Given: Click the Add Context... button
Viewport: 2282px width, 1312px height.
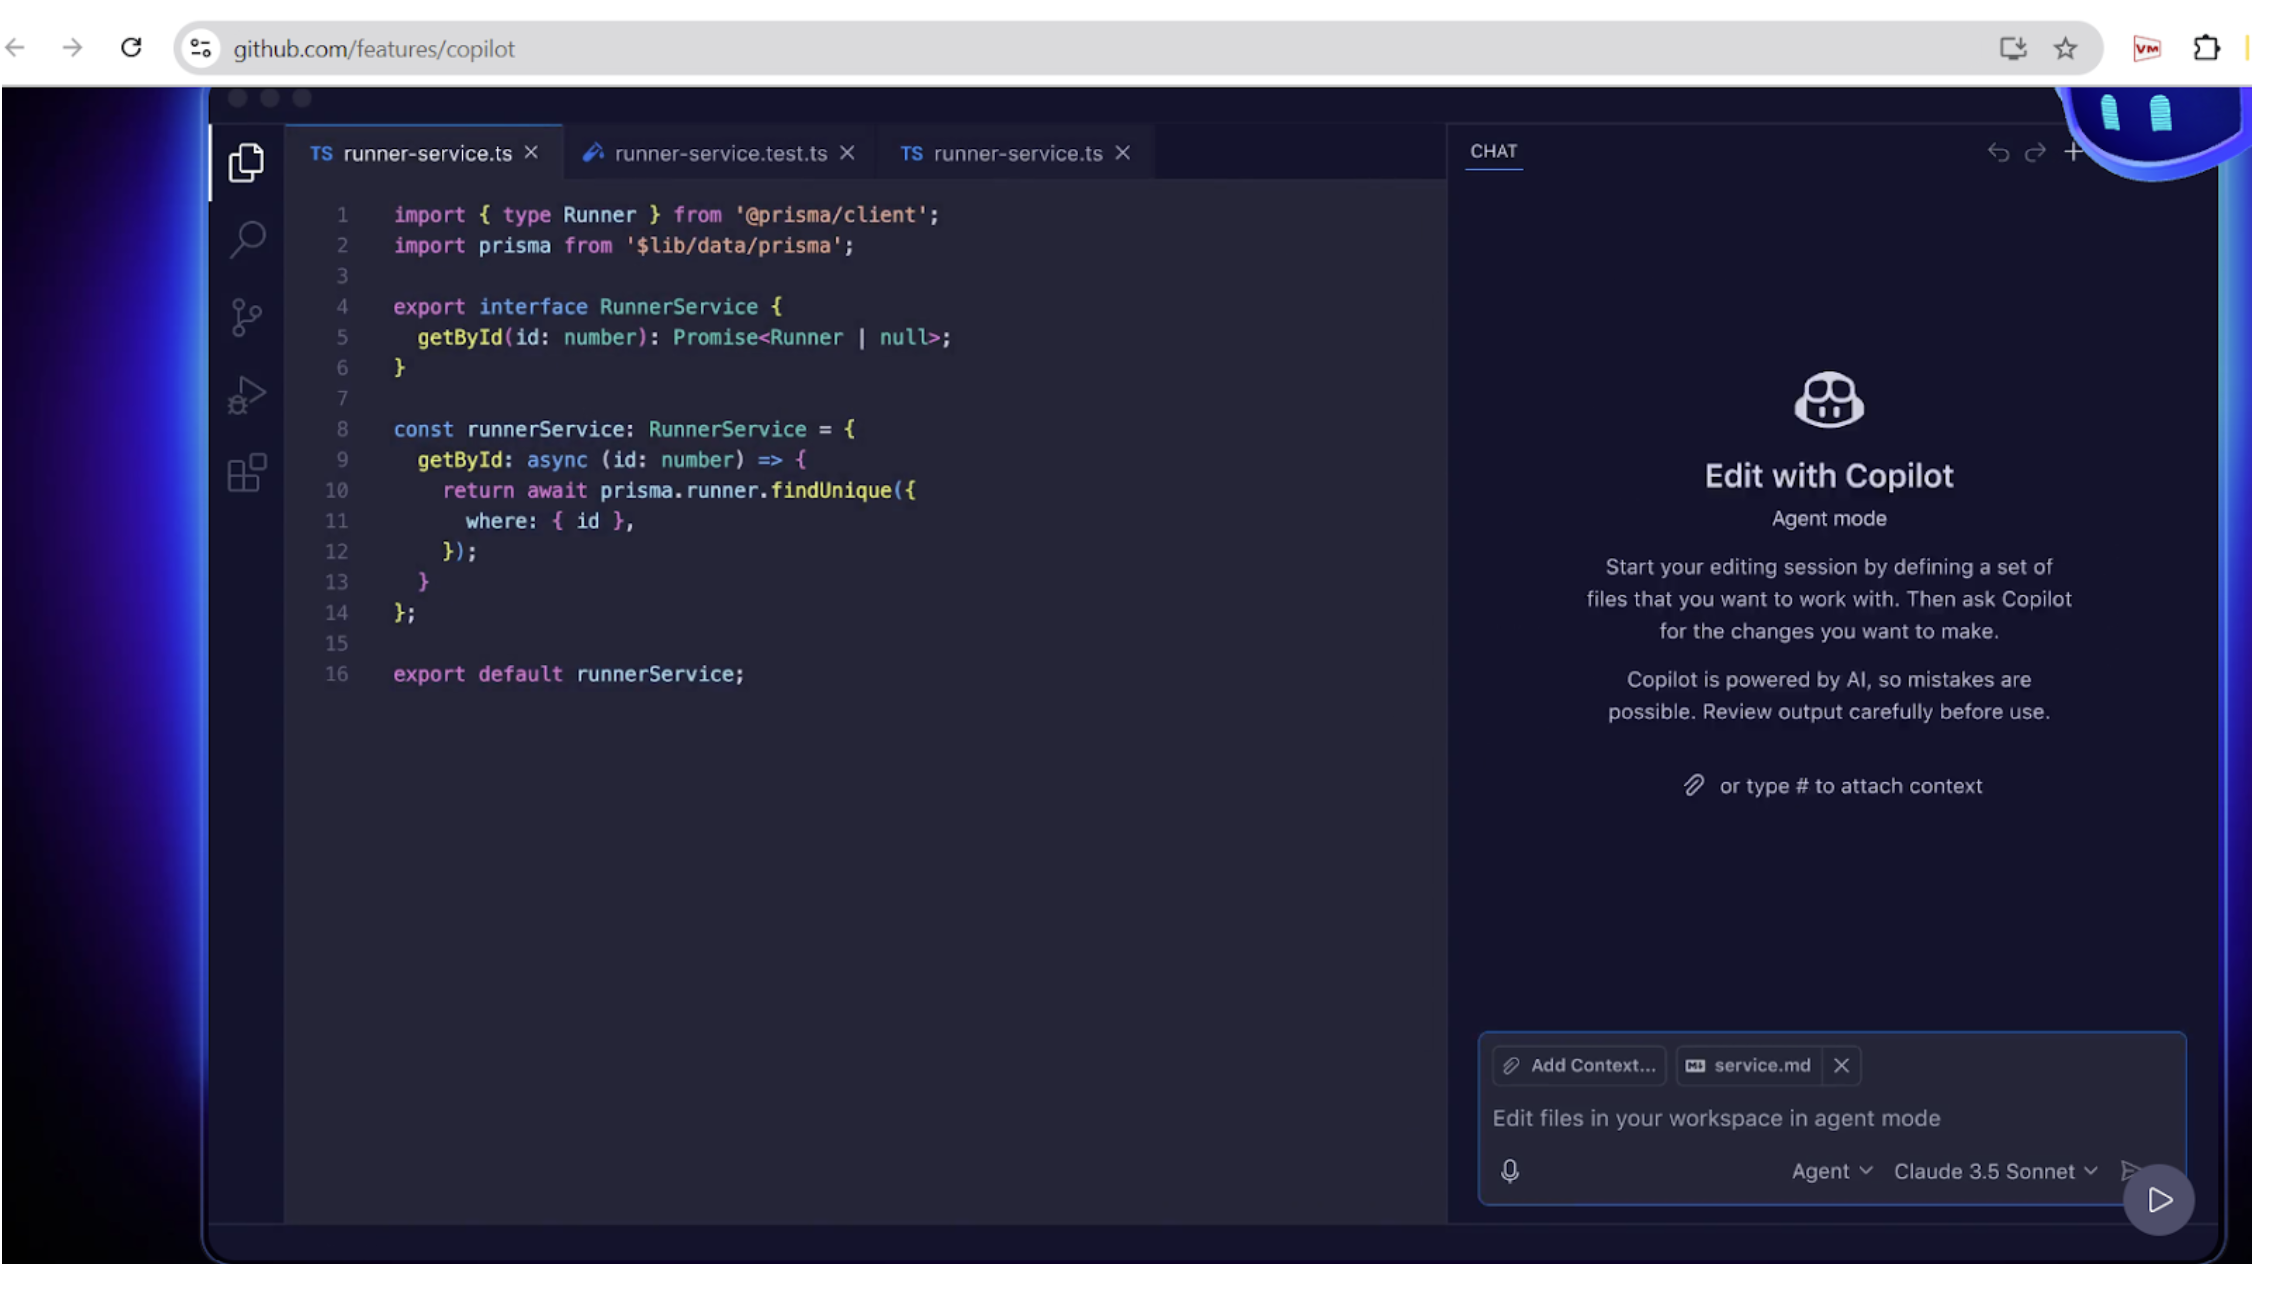Looking at the screenshot, I should click(x=1580, y=1066).
